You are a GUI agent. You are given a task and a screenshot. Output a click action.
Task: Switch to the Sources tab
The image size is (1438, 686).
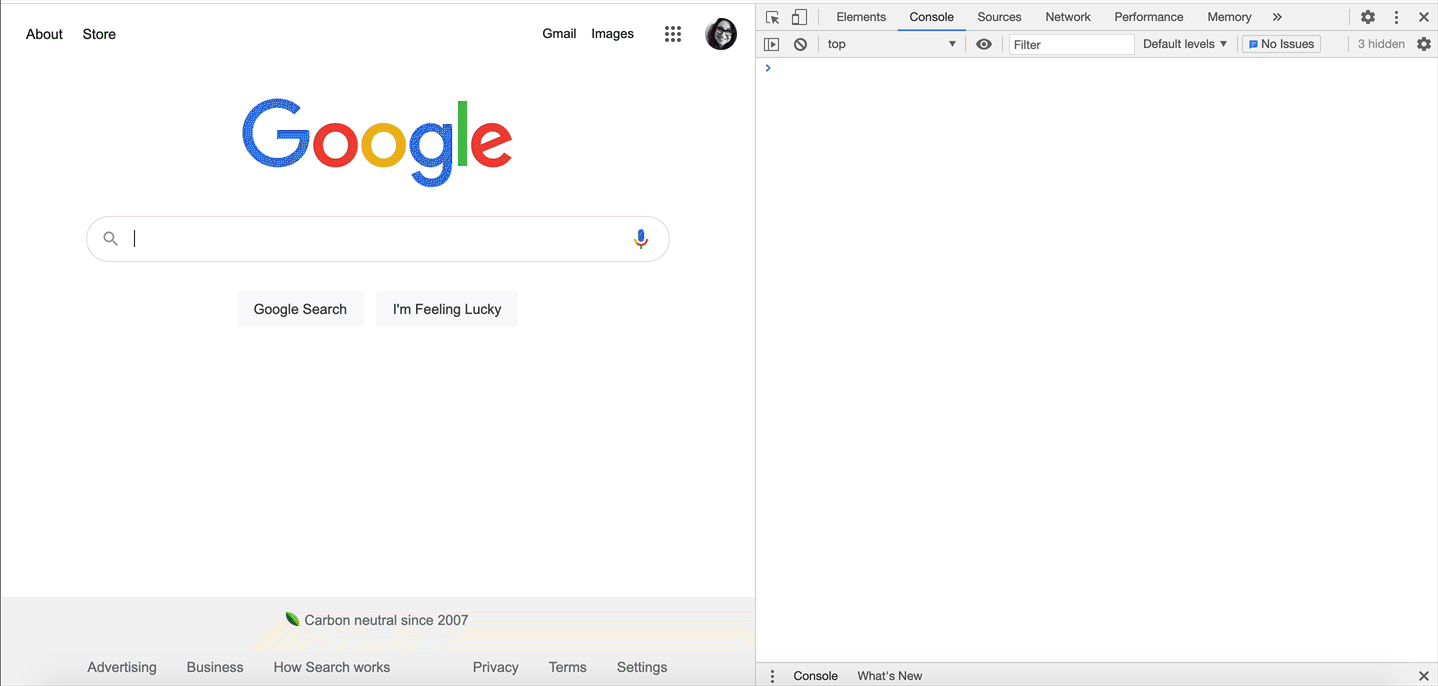point(1000,17)
